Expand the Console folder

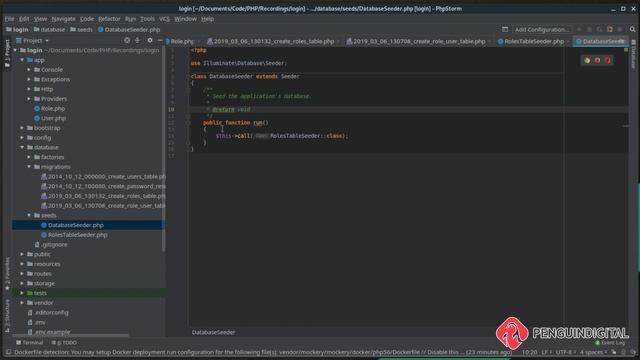click(x=29, y=70)
